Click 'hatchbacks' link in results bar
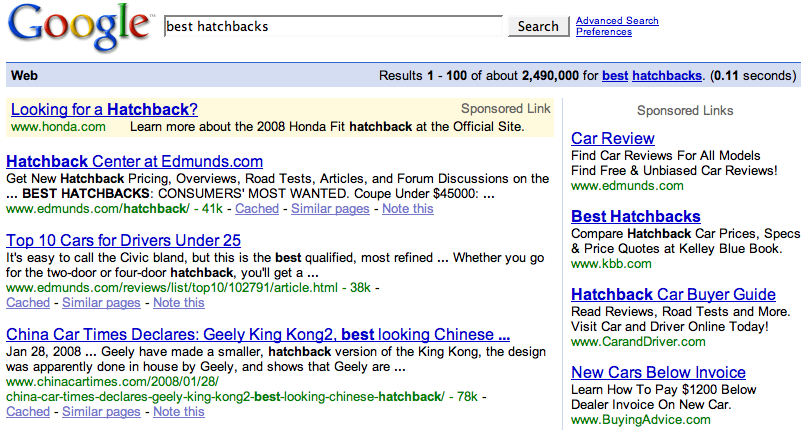The width and height of the screenshot is (803, 430). [667, 76]
